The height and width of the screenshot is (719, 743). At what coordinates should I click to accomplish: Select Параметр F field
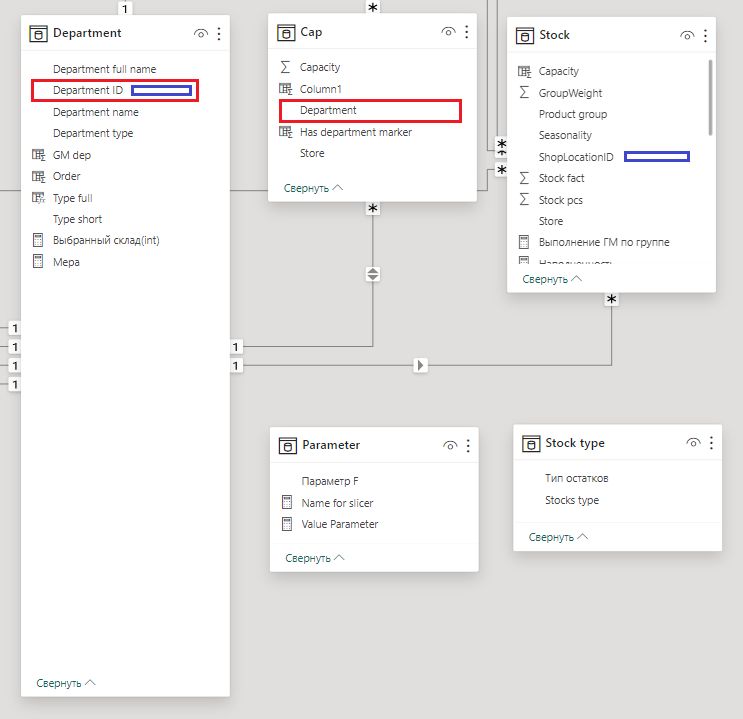click(x=330, y=481)
